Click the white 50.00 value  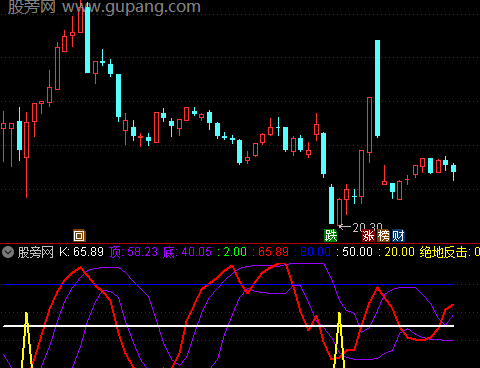coord(357,252)
